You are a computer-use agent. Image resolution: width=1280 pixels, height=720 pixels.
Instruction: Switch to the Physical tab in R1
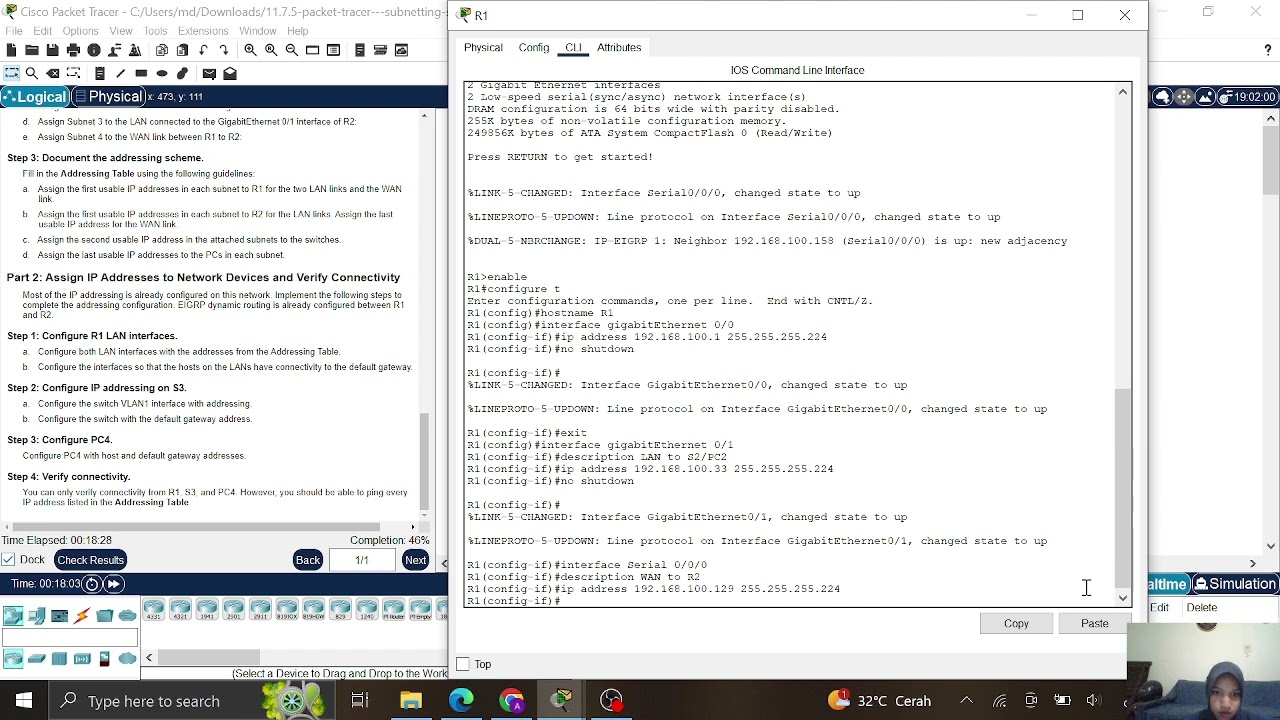point(483,47)
